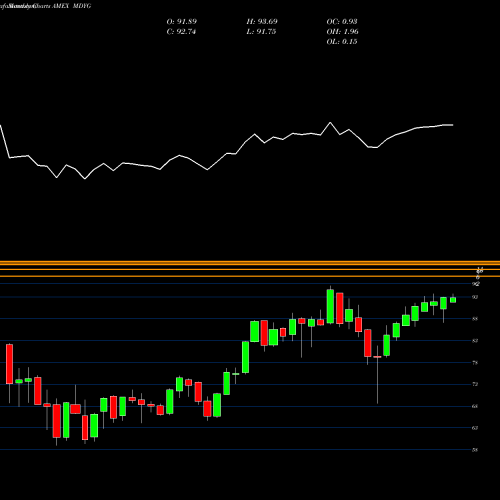This screenshot has height=500, width=500.
Task: Click the 72 price axis label
Action: (x=475, y=384)
